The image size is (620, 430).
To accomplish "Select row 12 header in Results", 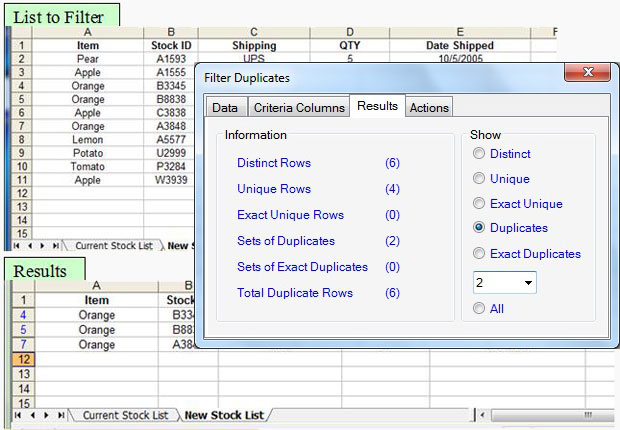I will pos(22,358).
